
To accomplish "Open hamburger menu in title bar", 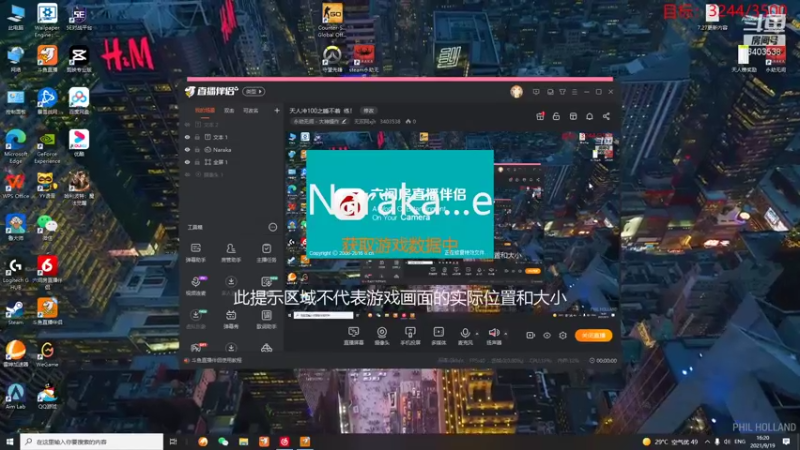I will (x=574, y=92).
